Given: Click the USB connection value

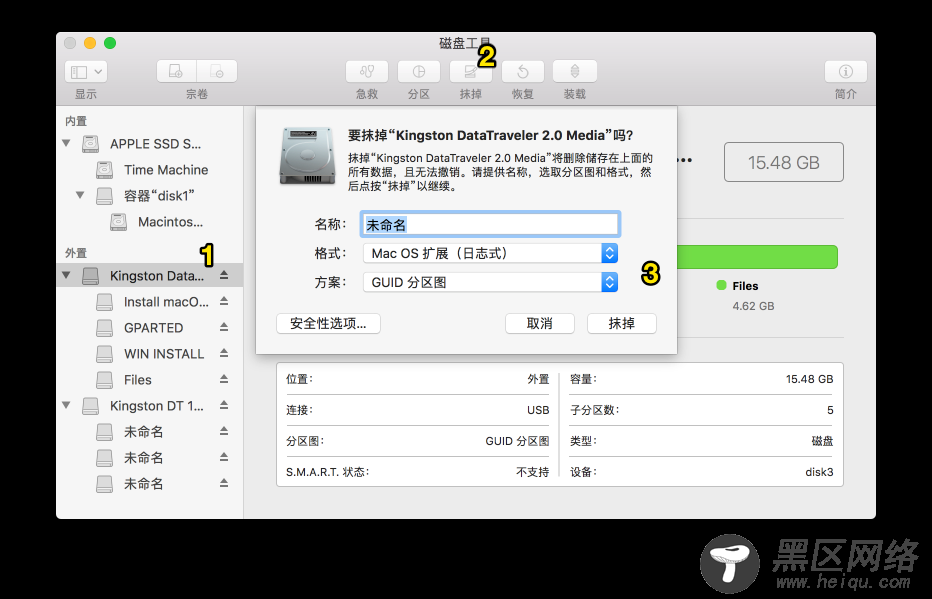Looking at the screenshot, I should (x=538, y=410).
